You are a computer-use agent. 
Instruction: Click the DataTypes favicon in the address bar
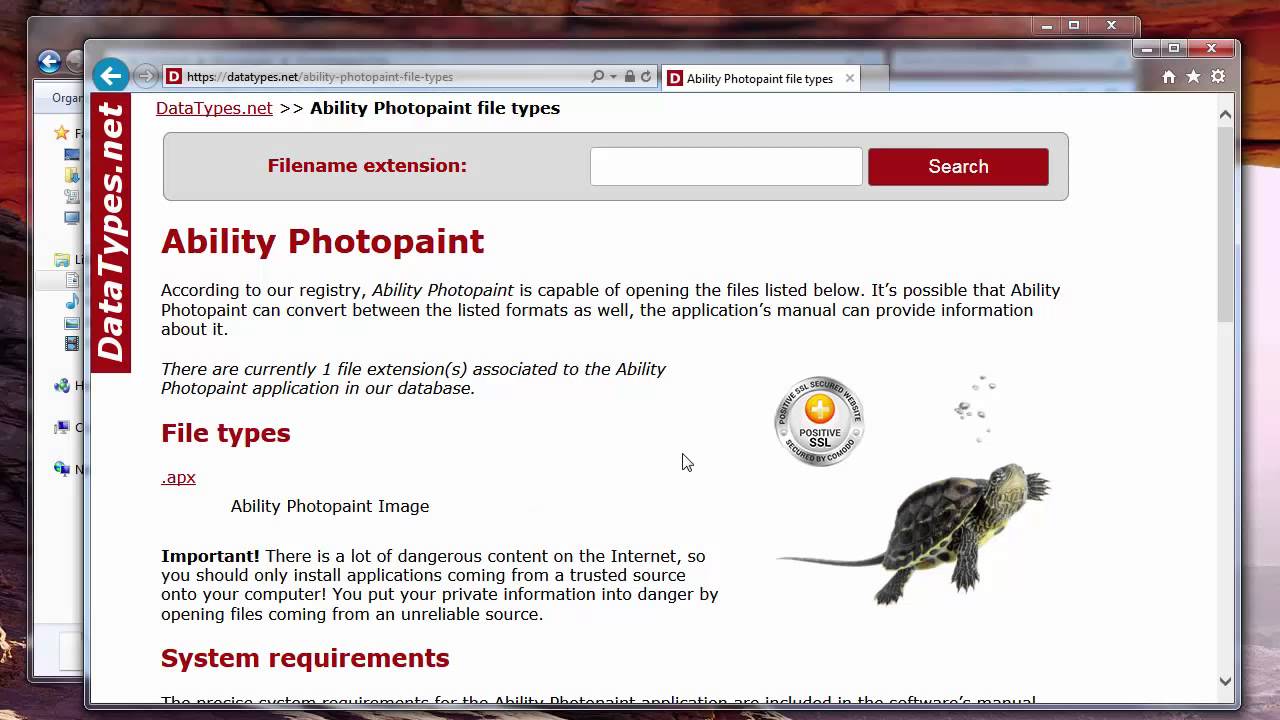(174, 76)
